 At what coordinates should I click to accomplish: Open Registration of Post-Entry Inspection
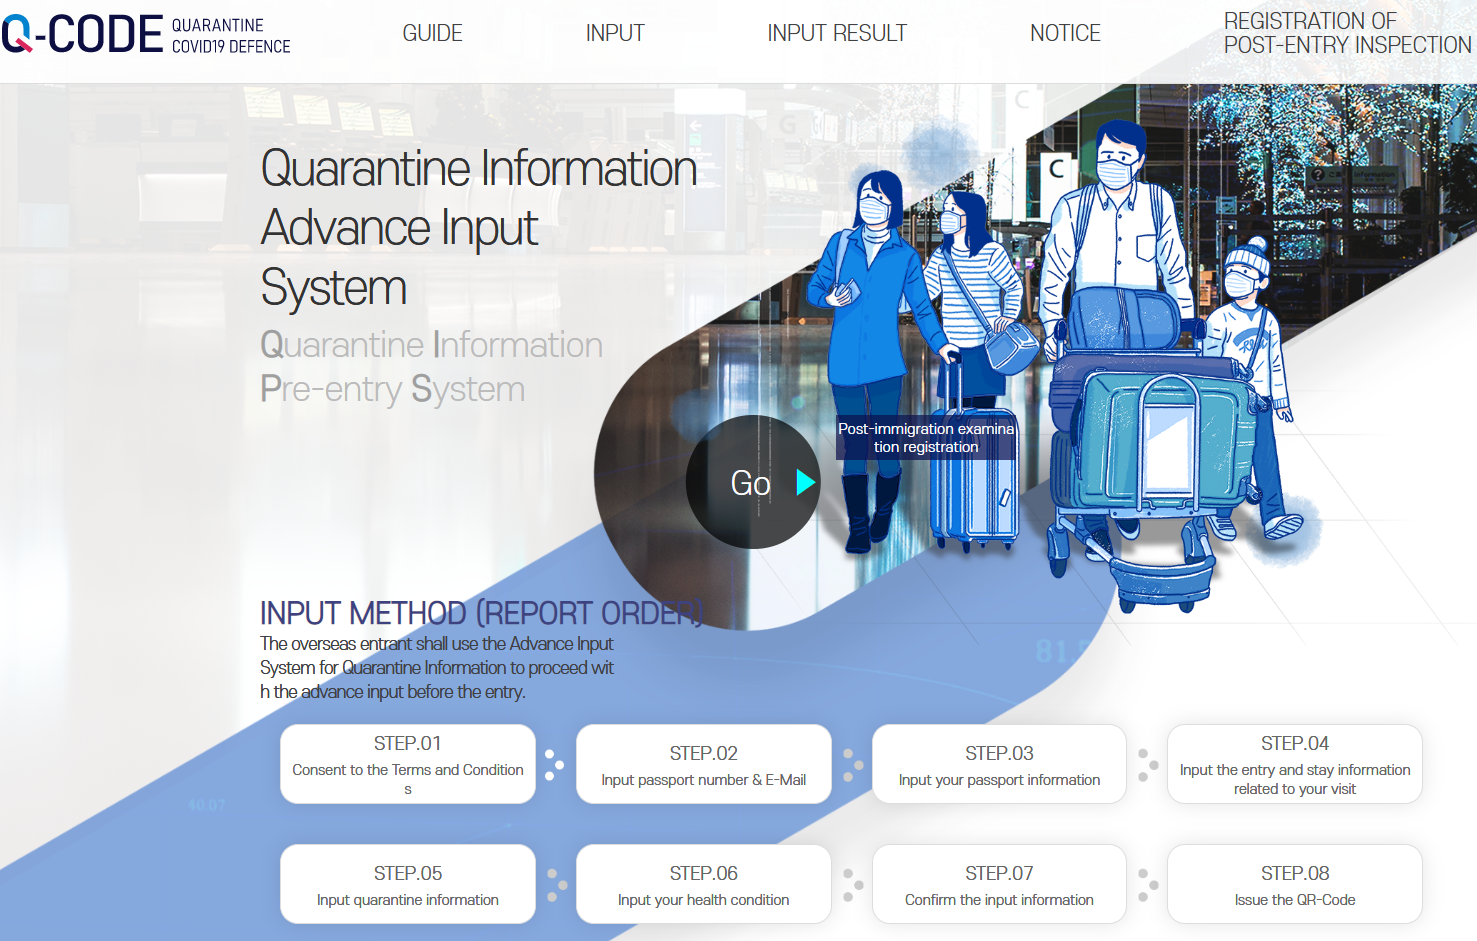[x=1346, y=34]
